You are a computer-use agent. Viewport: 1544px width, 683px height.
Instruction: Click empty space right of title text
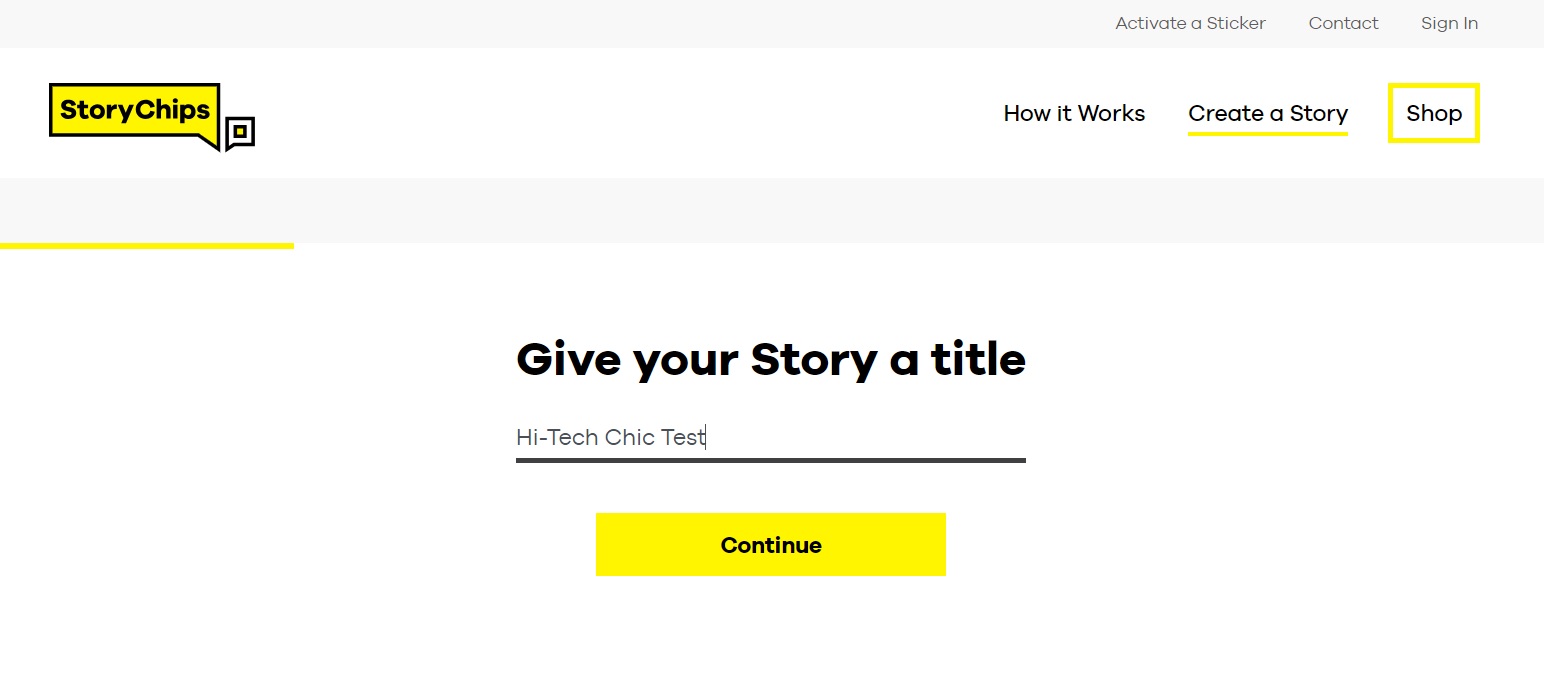click(x=866, y=437)
